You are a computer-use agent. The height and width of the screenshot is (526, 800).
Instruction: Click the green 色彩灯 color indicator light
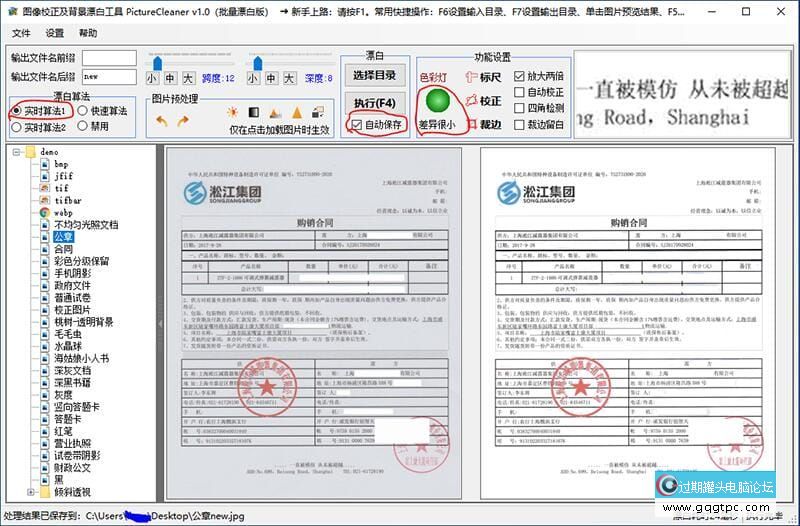point(438,101)
